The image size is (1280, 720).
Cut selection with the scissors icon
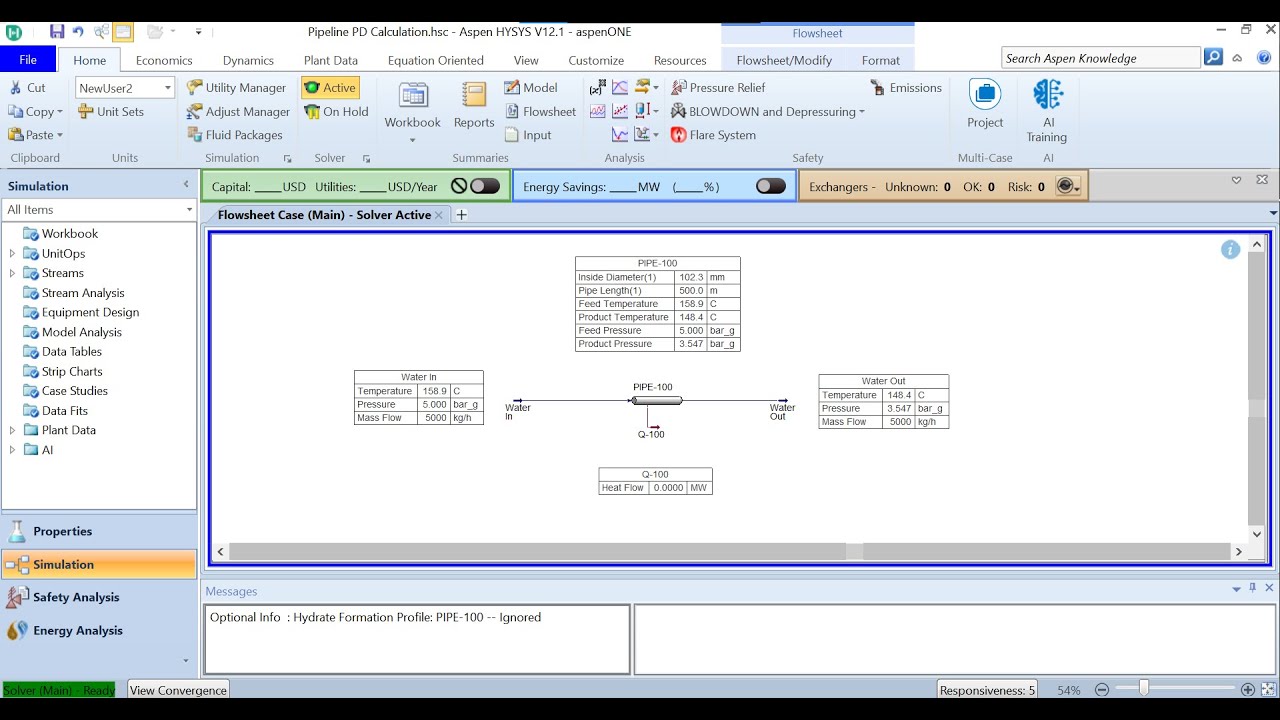28,88
